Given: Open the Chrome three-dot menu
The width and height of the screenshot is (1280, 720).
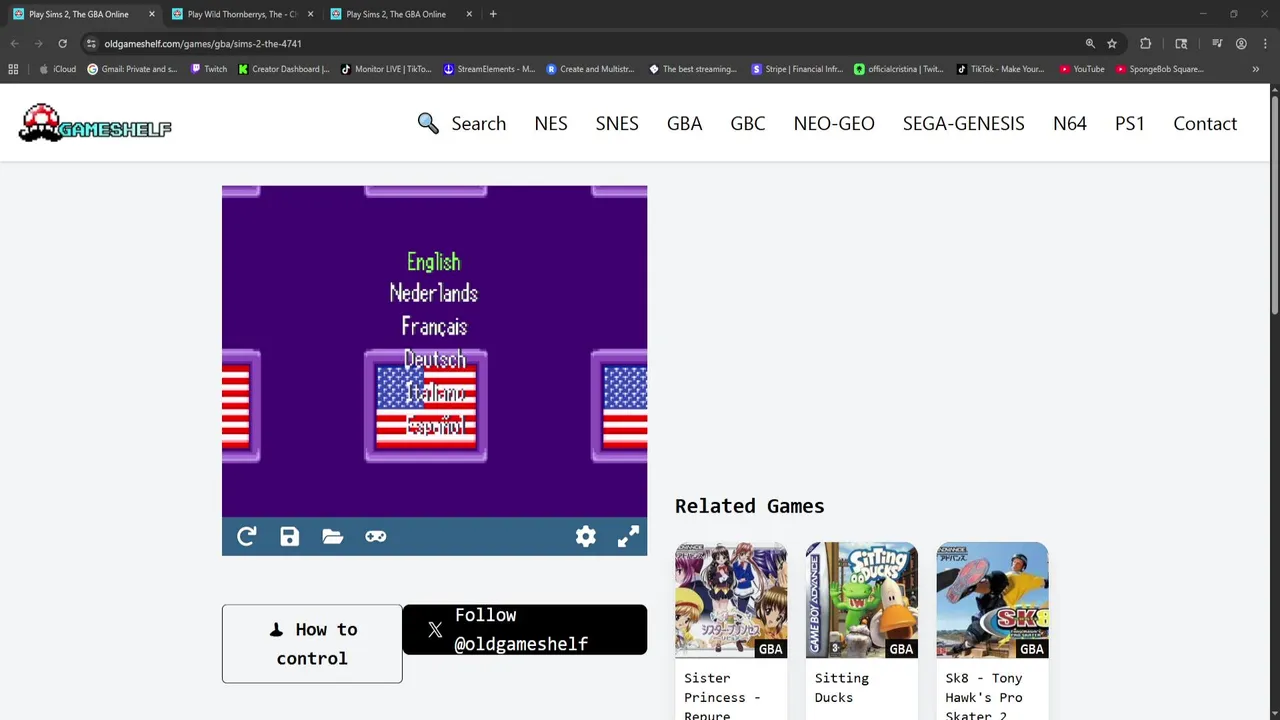Looking at the screenshot, I should [x=1263, y=44].
